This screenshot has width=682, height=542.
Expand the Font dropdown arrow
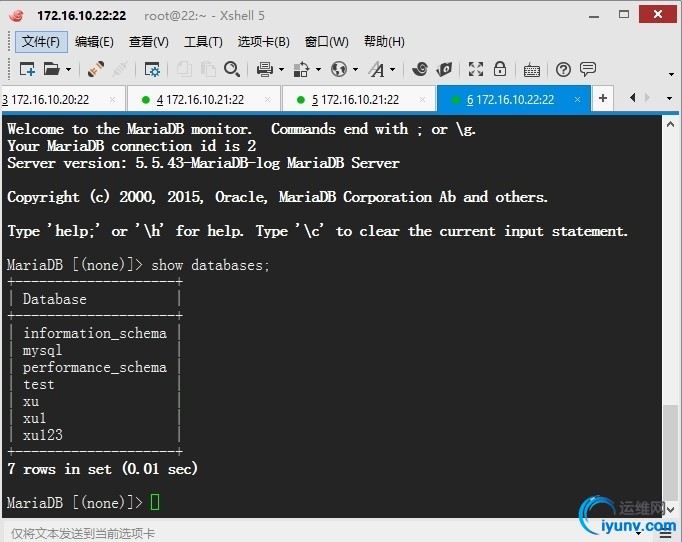point(393,70)
